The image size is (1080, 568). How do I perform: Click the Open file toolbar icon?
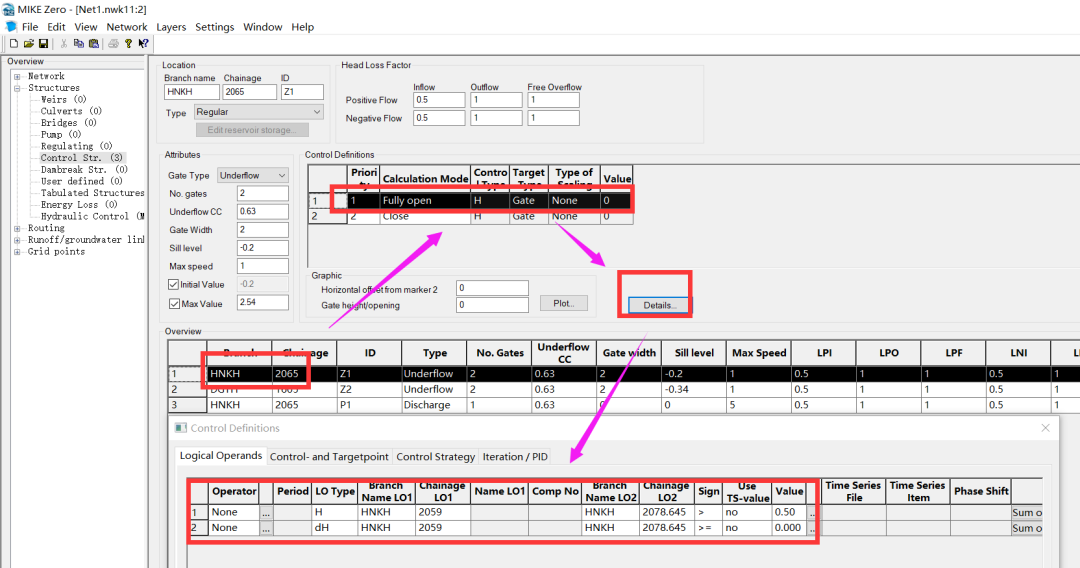(x=29, y=43)
